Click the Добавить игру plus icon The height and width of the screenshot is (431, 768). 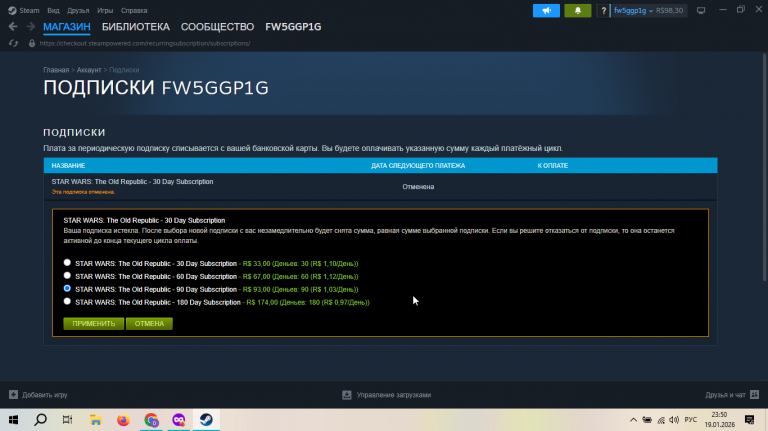pyautogui.click(x=13, y=395)
